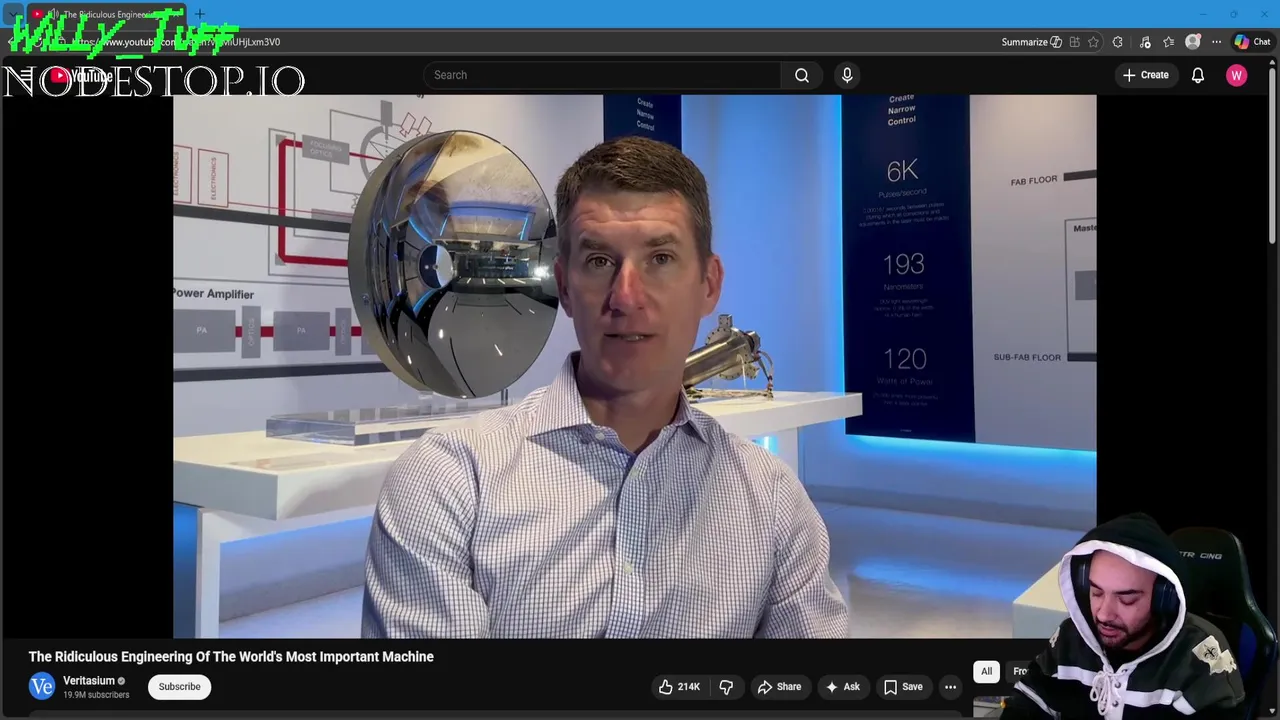
Task: Open the browser profile avatar icon
Action: tap(1192, 42)
